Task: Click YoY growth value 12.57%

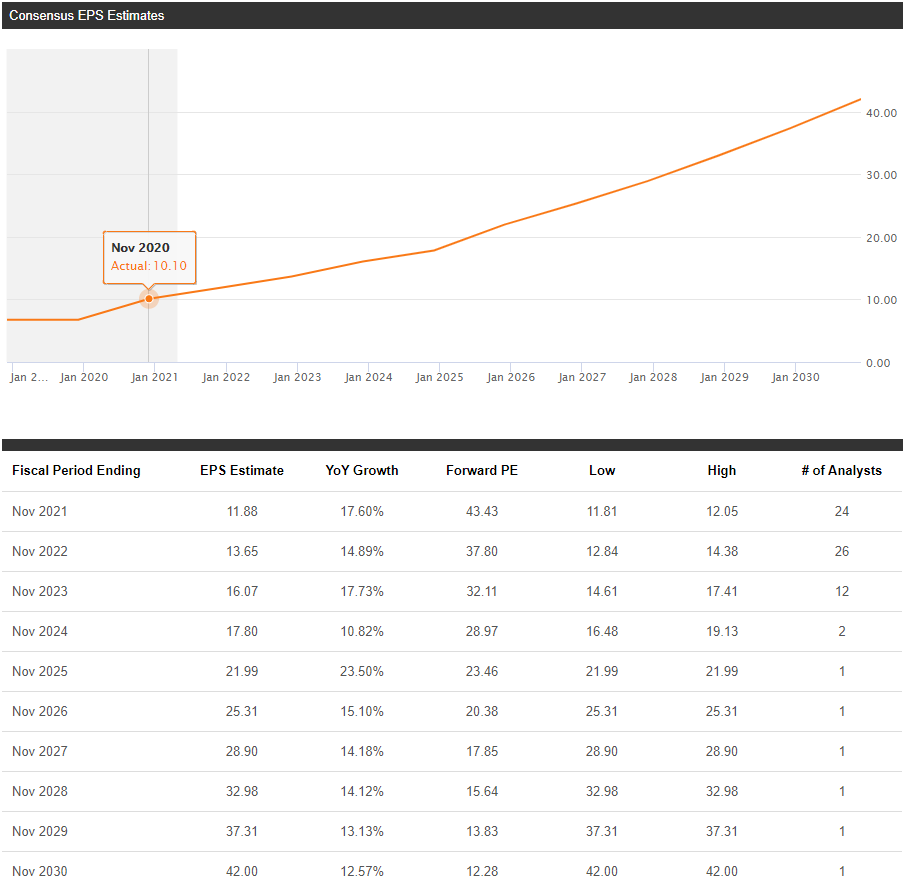Action: (362, 871)
